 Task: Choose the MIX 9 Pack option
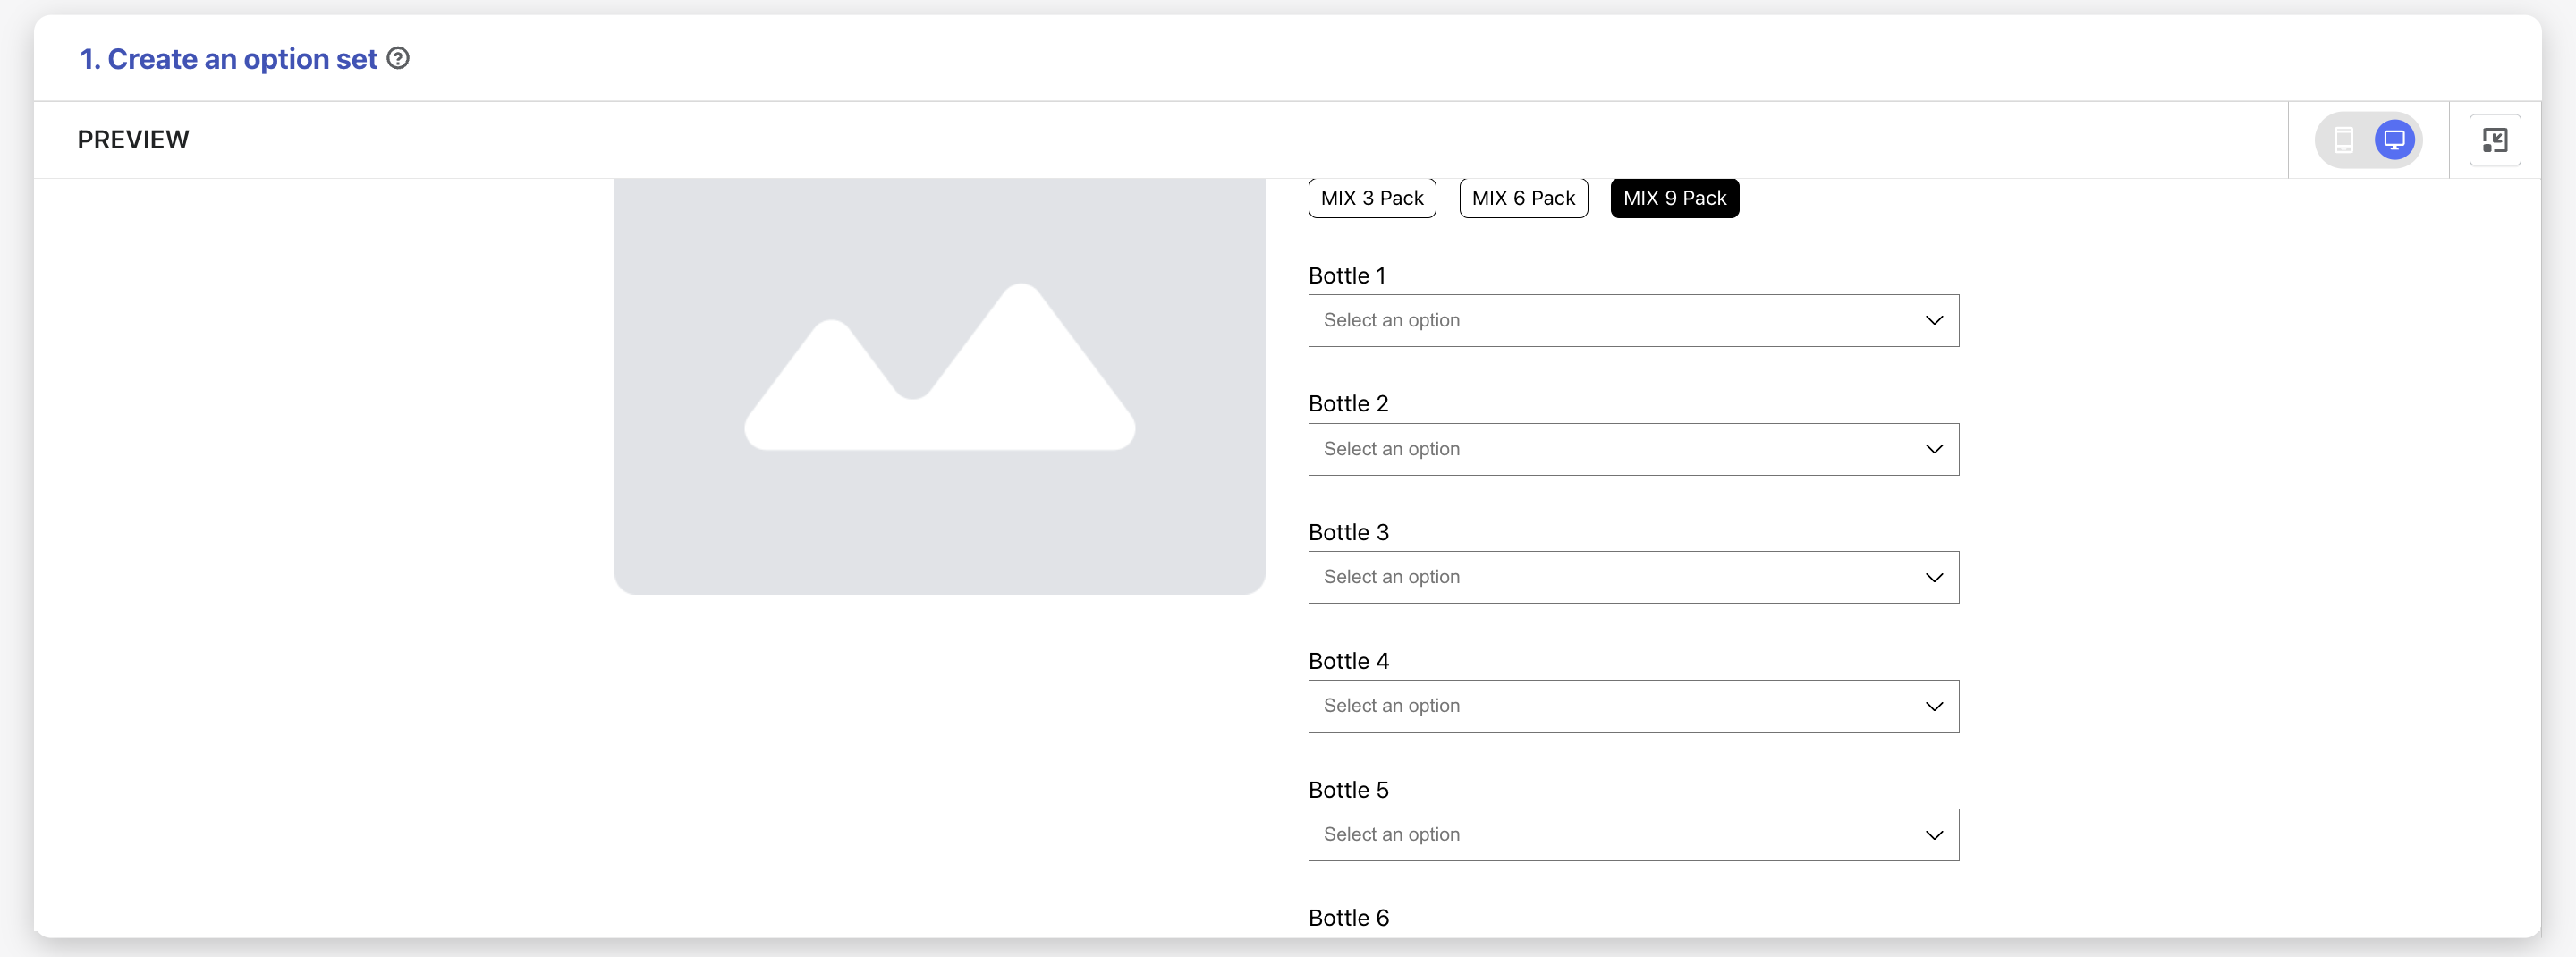point(1674,198)
